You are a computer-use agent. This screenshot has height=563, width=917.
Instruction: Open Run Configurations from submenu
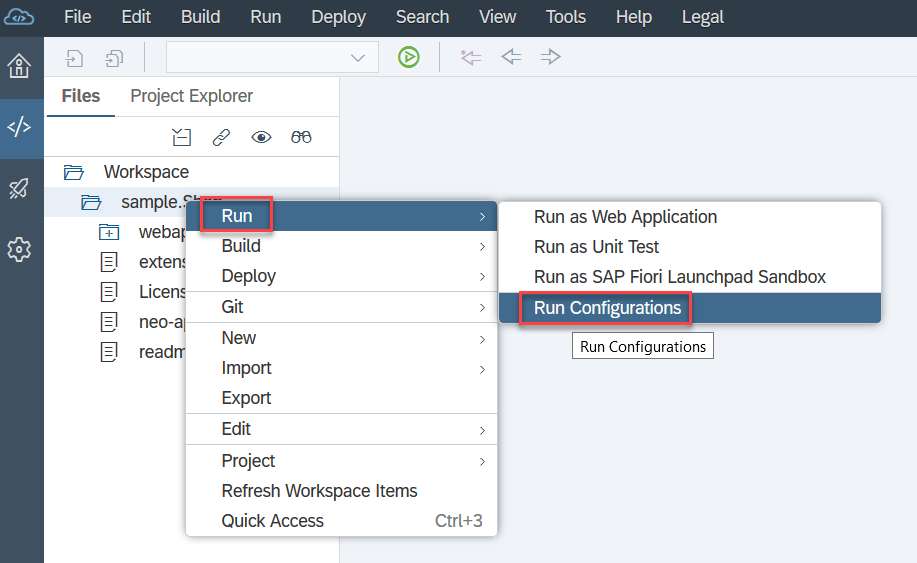click(690, 308)
